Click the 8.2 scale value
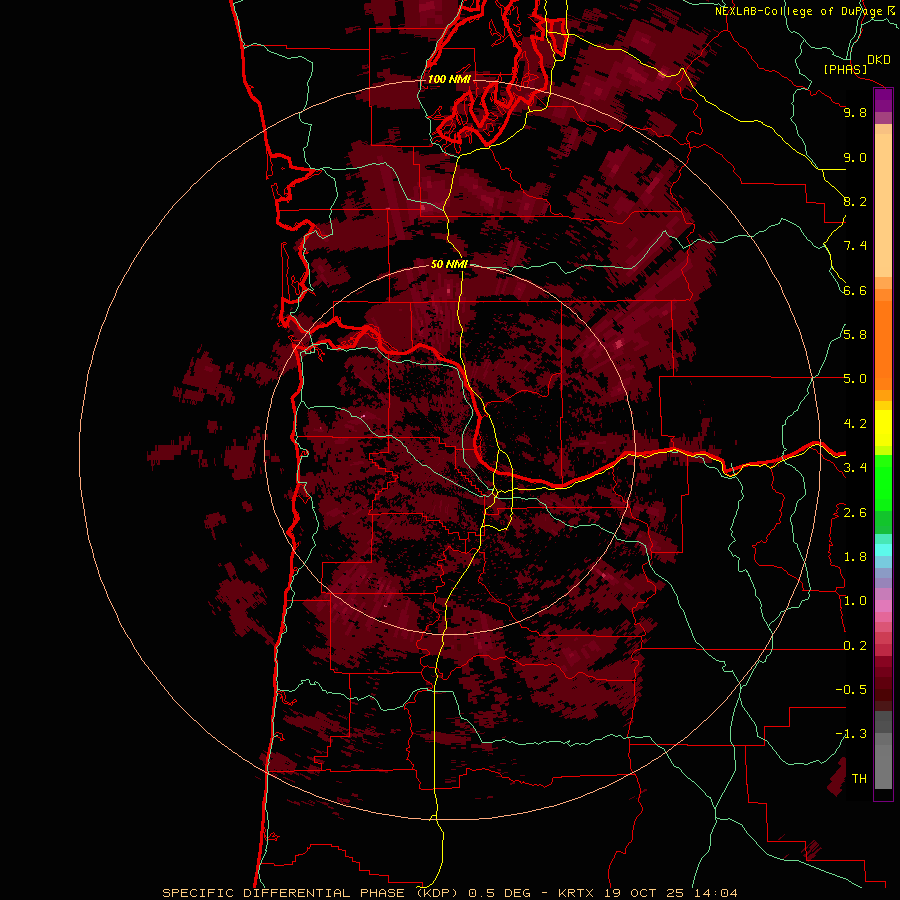900x900 pixels. click(x=855, y=201)
